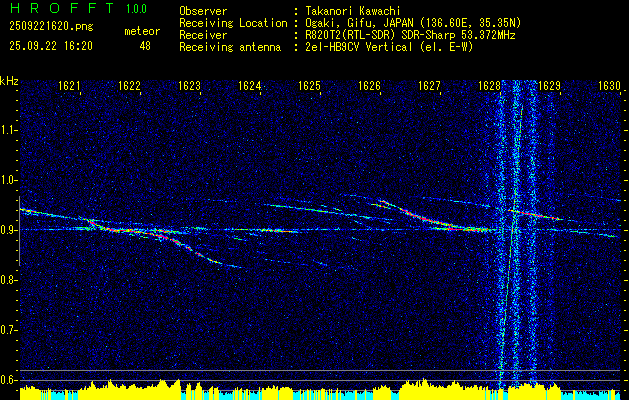Click time marker 1622
629x400 pixels.
tap(130, 86)
